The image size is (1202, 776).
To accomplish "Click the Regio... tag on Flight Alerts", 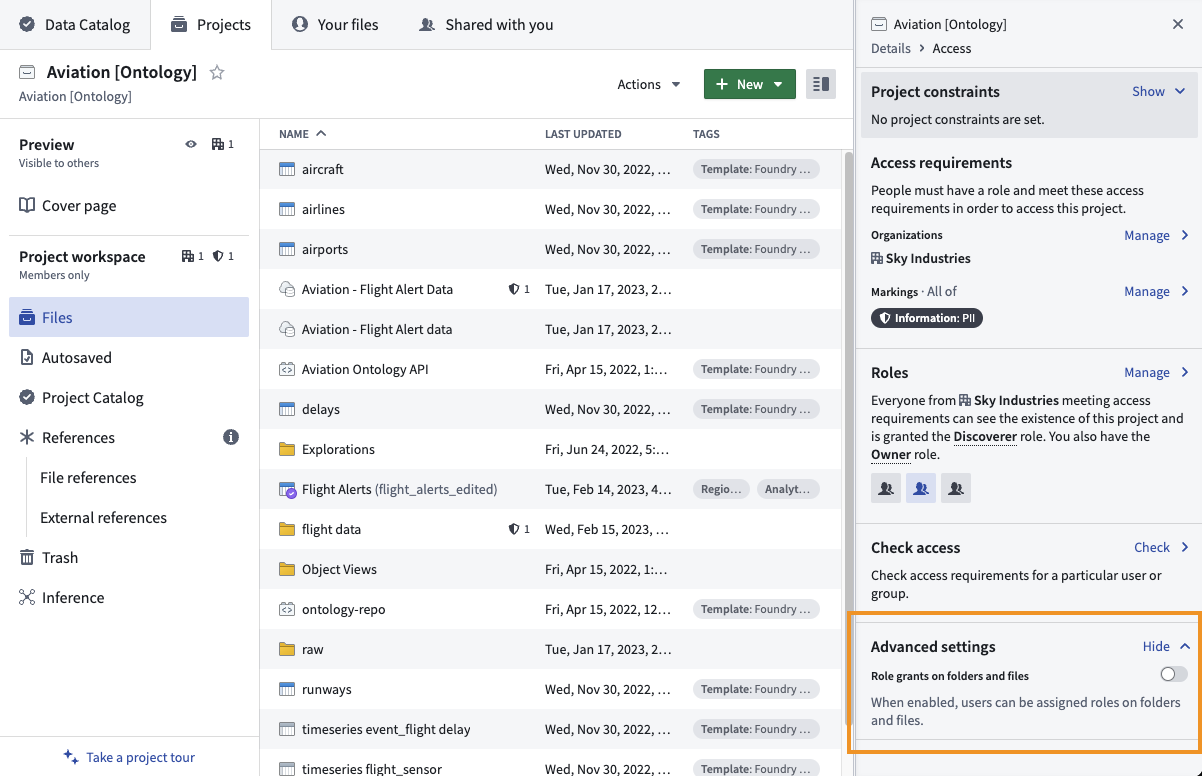I will (721, 489).
